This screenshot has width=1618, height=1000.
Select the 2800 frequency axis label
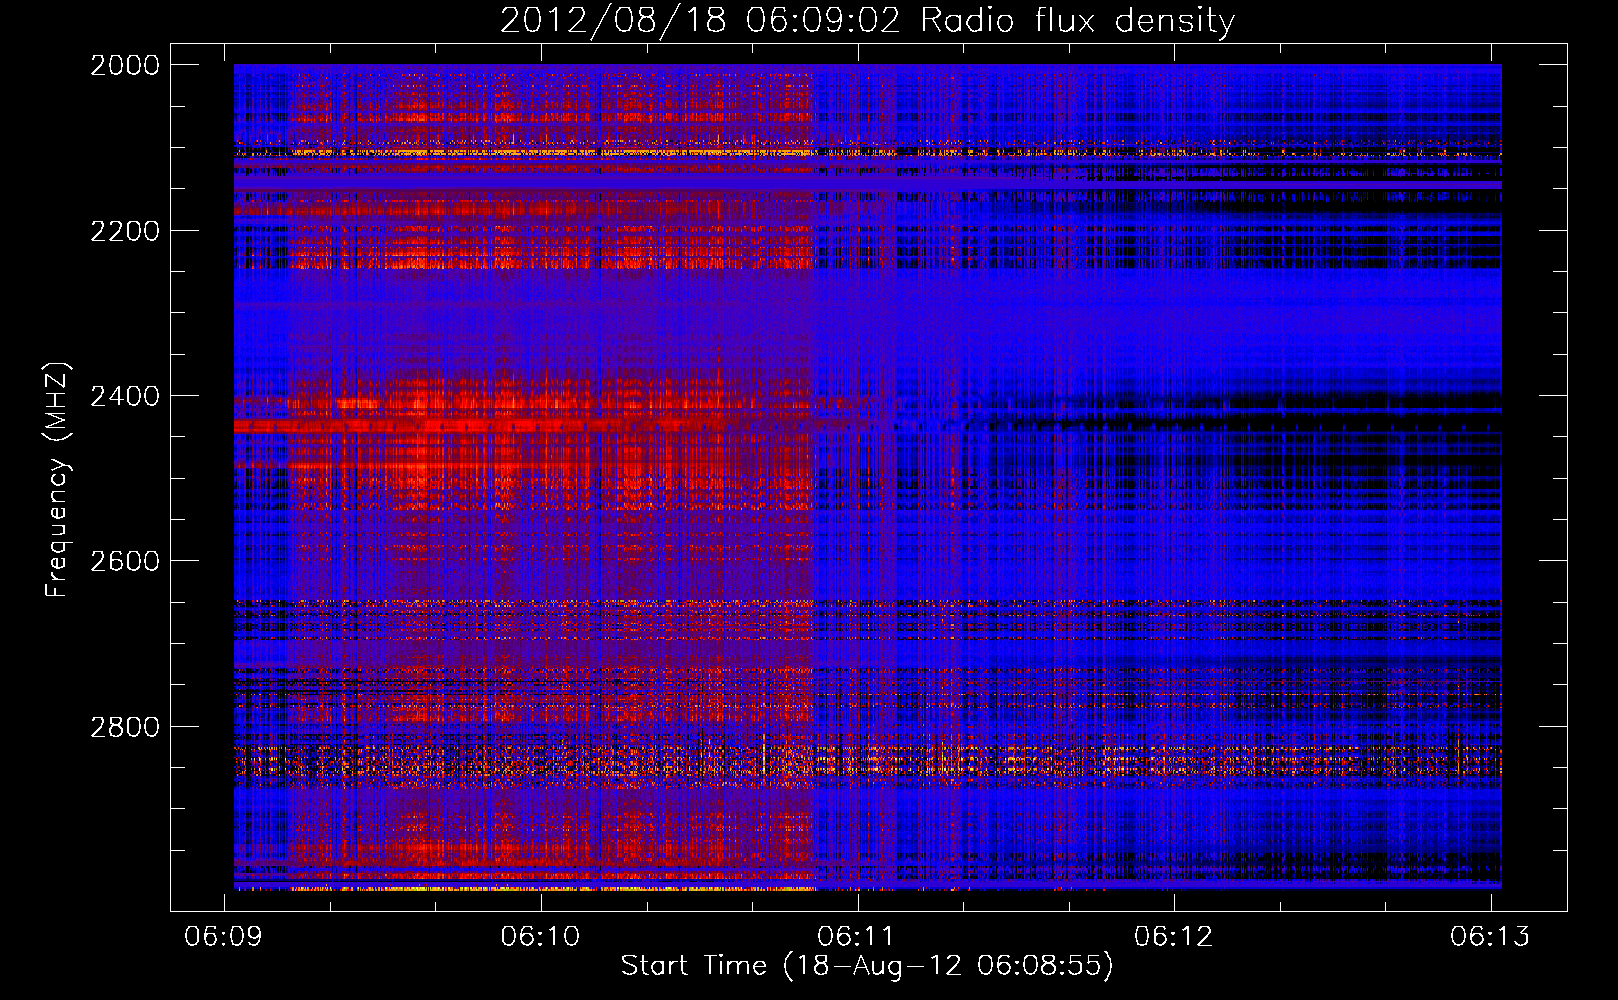click(x=125, y=727)
